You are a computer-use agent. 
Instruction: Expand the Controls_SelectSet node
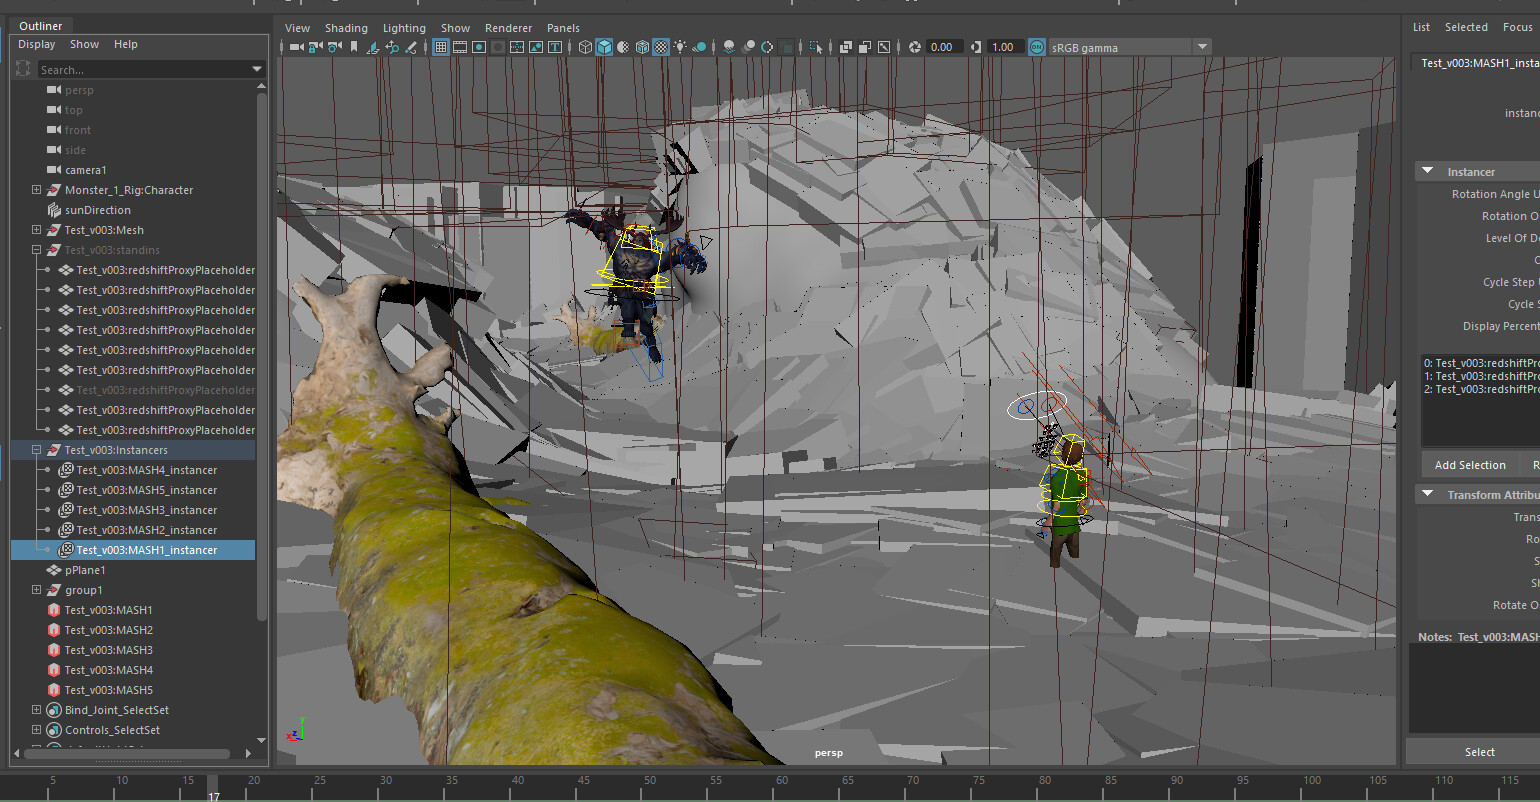tap(37, 730)
